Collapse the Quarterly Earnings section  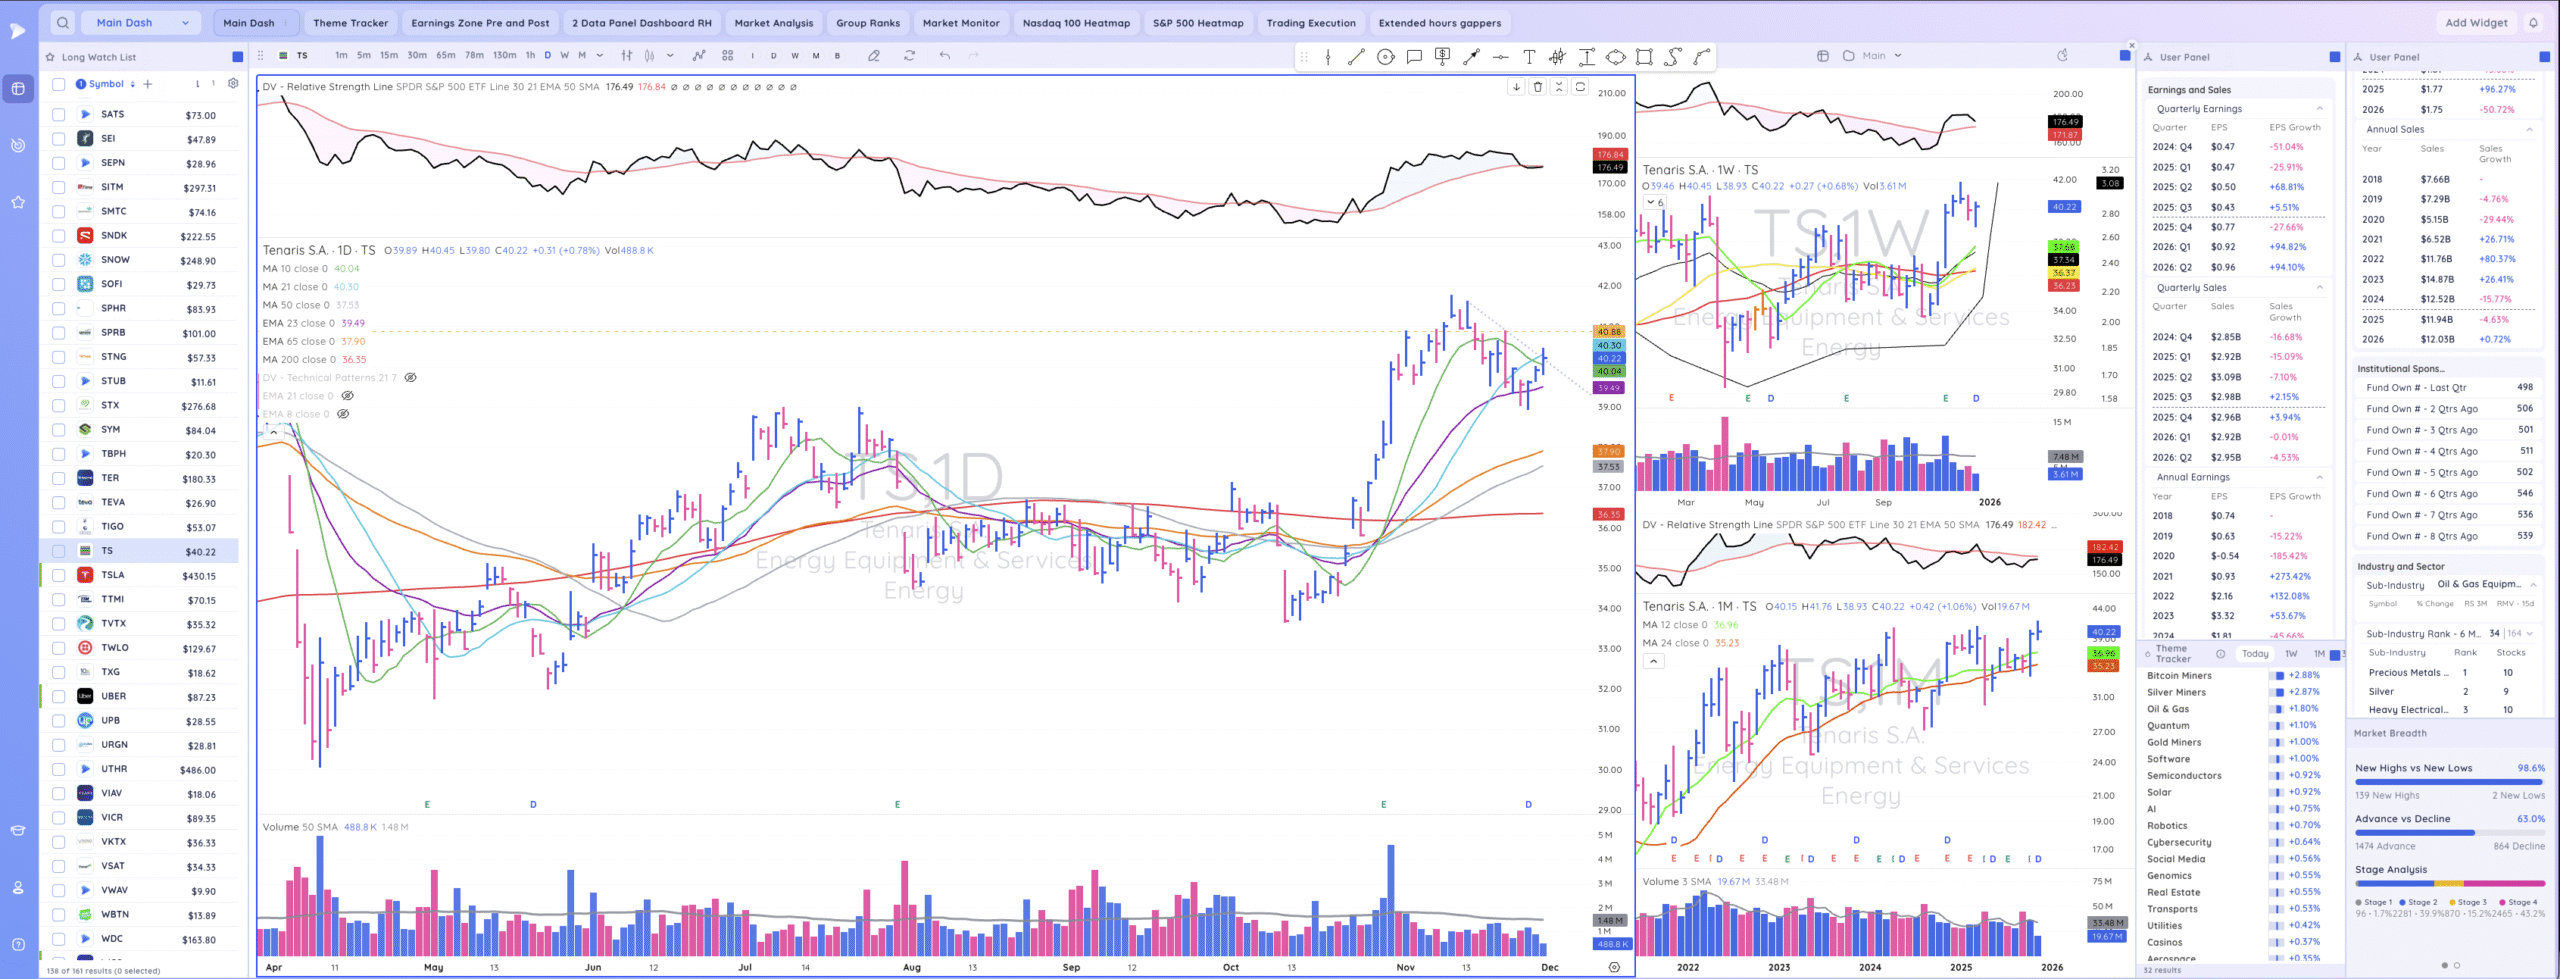2319,109
